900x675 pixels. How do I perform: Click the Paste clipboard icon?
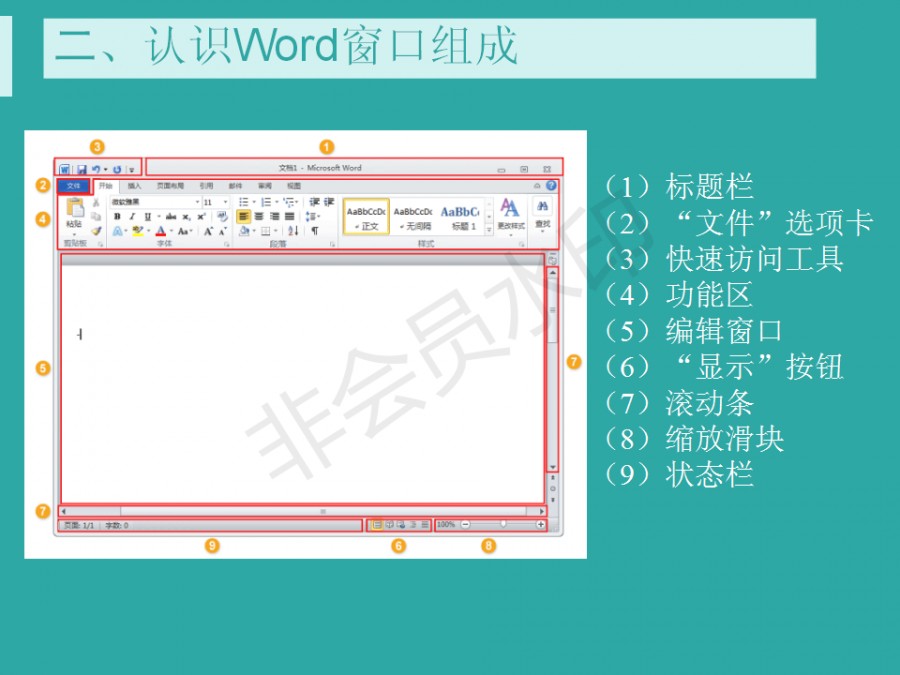click(x=75, y=209)
